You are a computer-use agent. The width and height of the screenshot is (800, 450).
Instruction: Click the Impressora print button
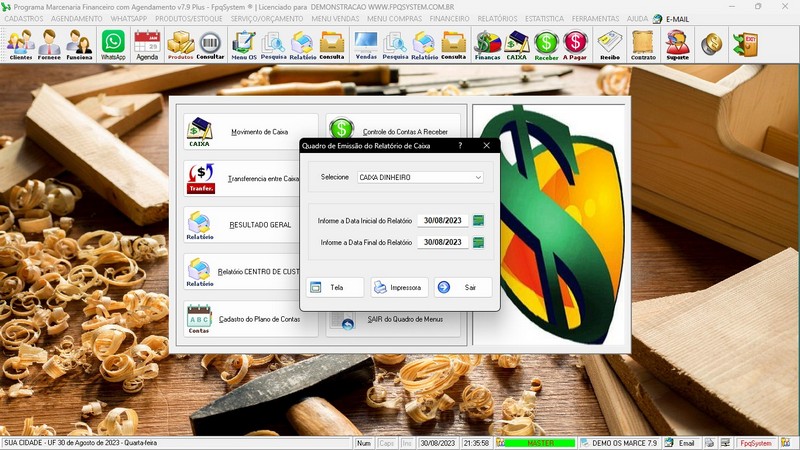point(399,288)
